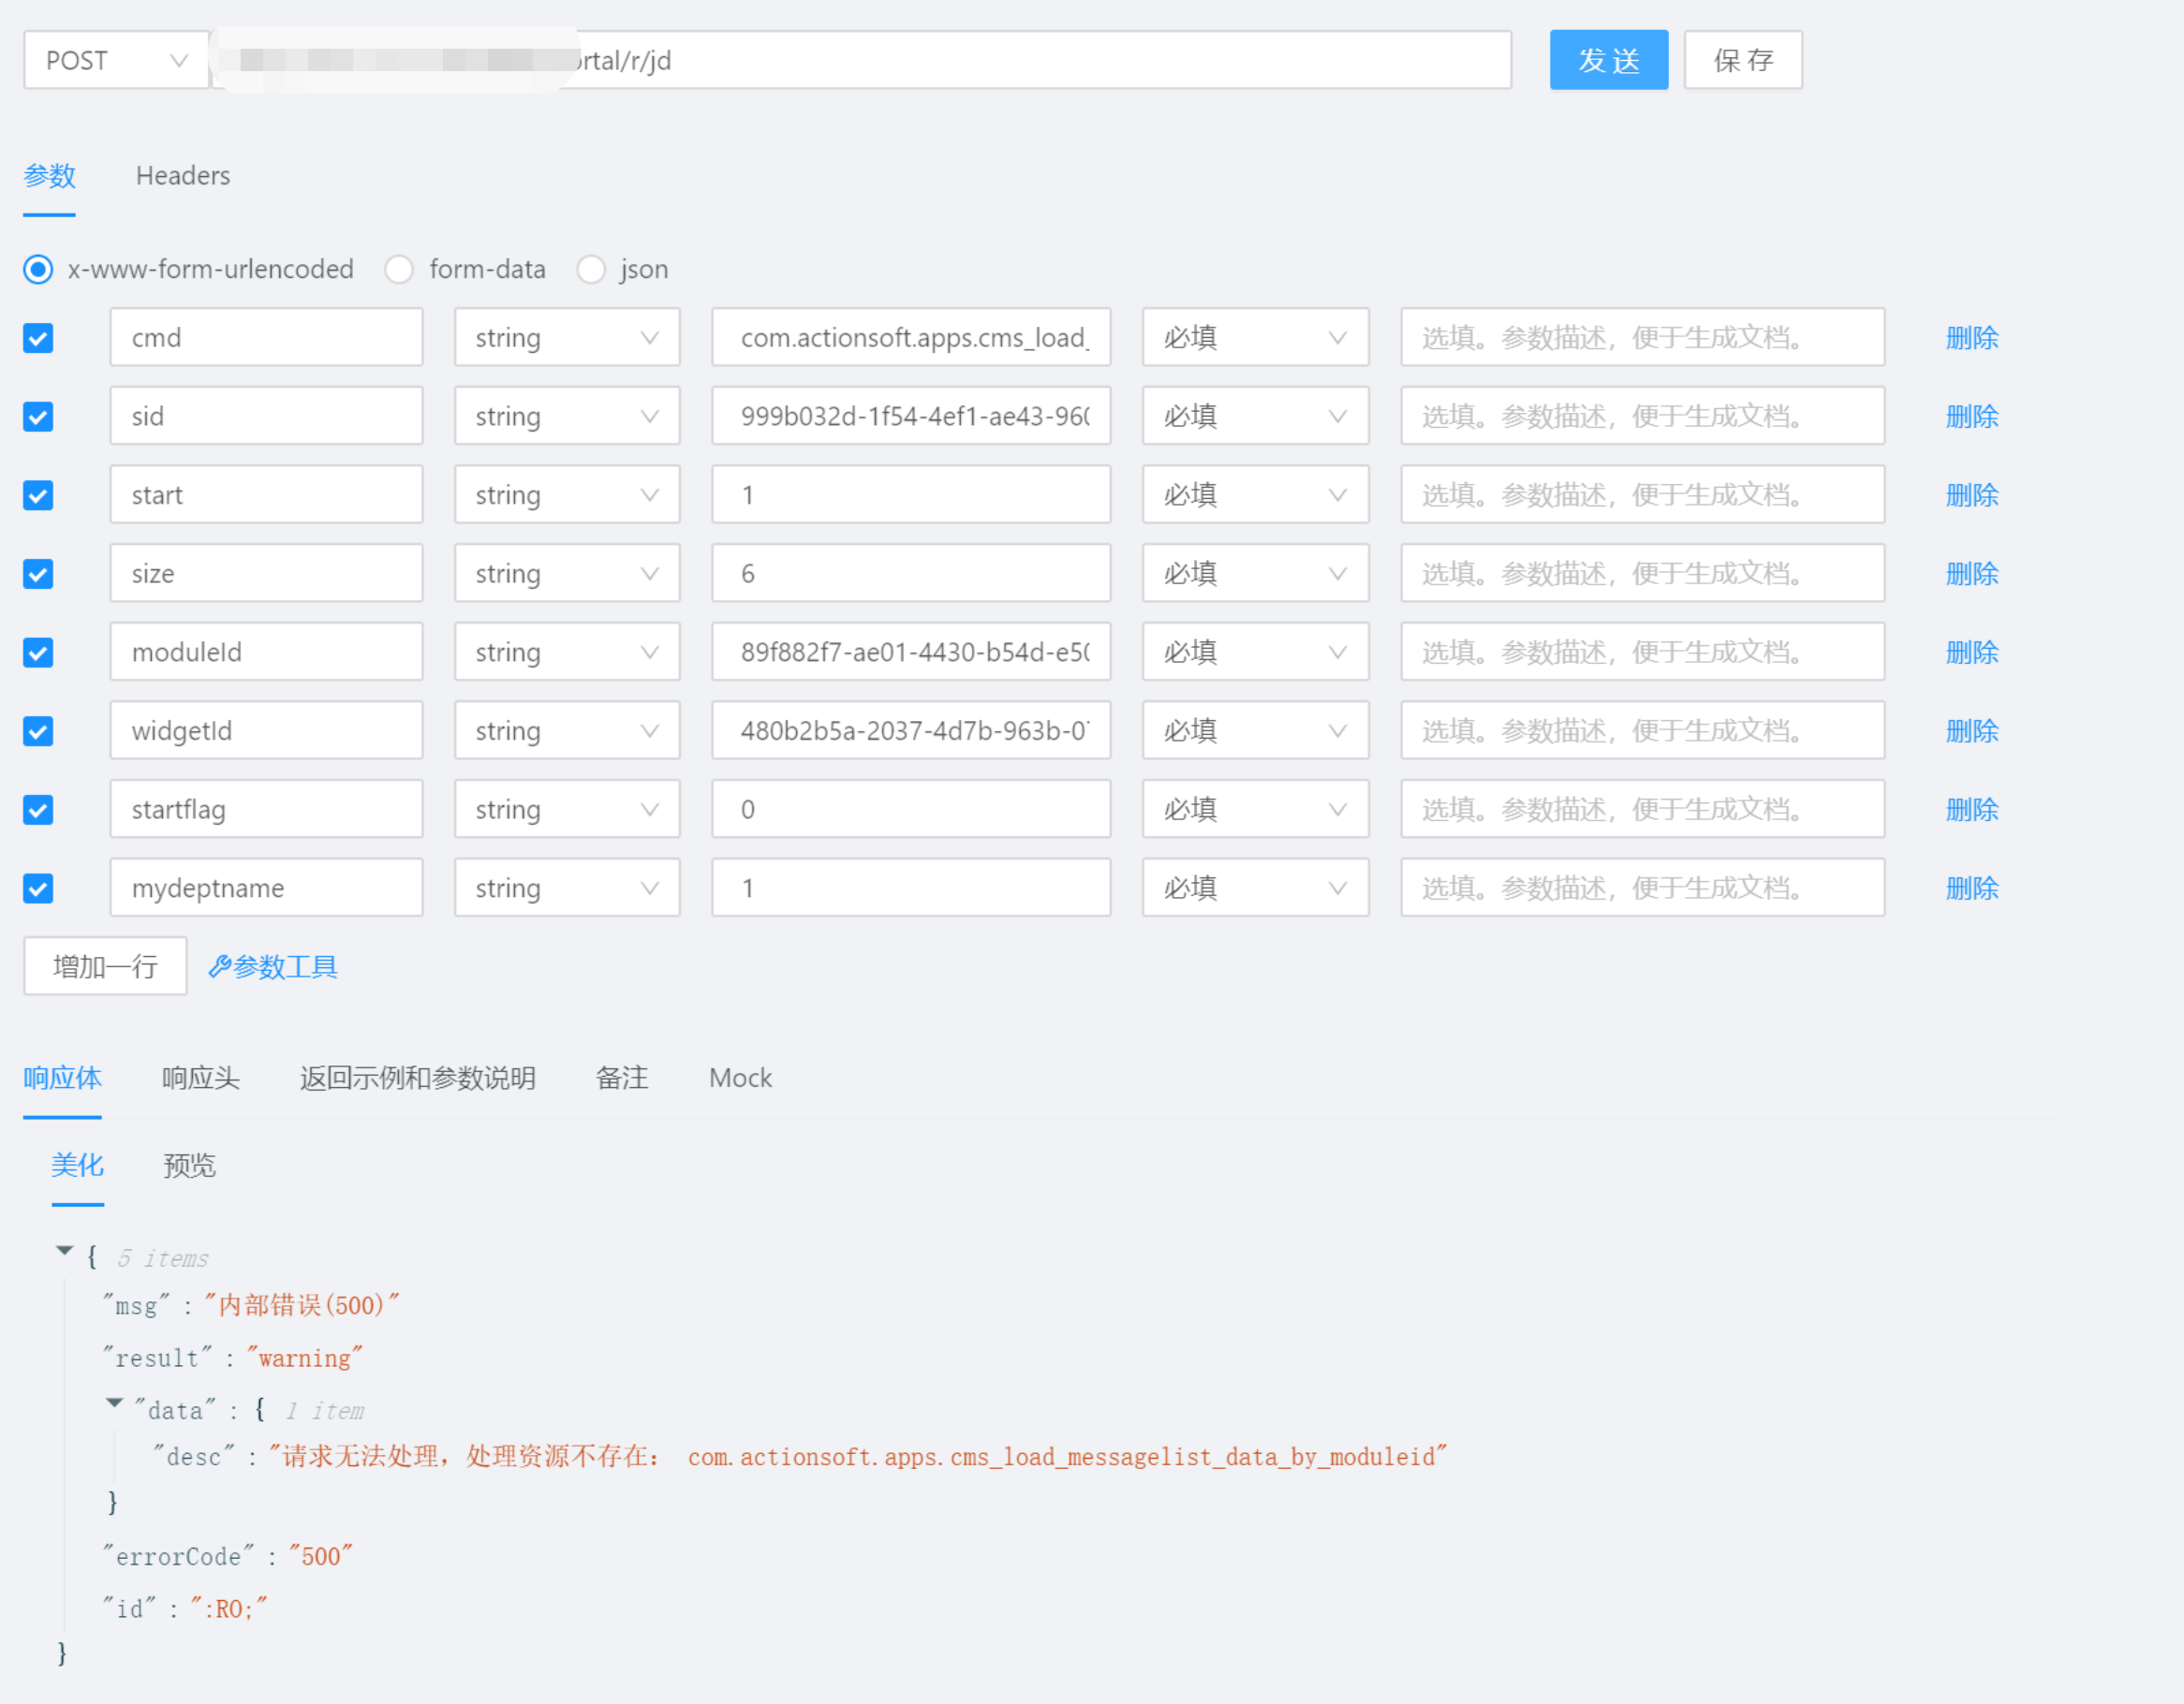The image size is (2184, 1704).
Task: Uncheck the mydeptname parameter row
Action: tap(37, 888)
